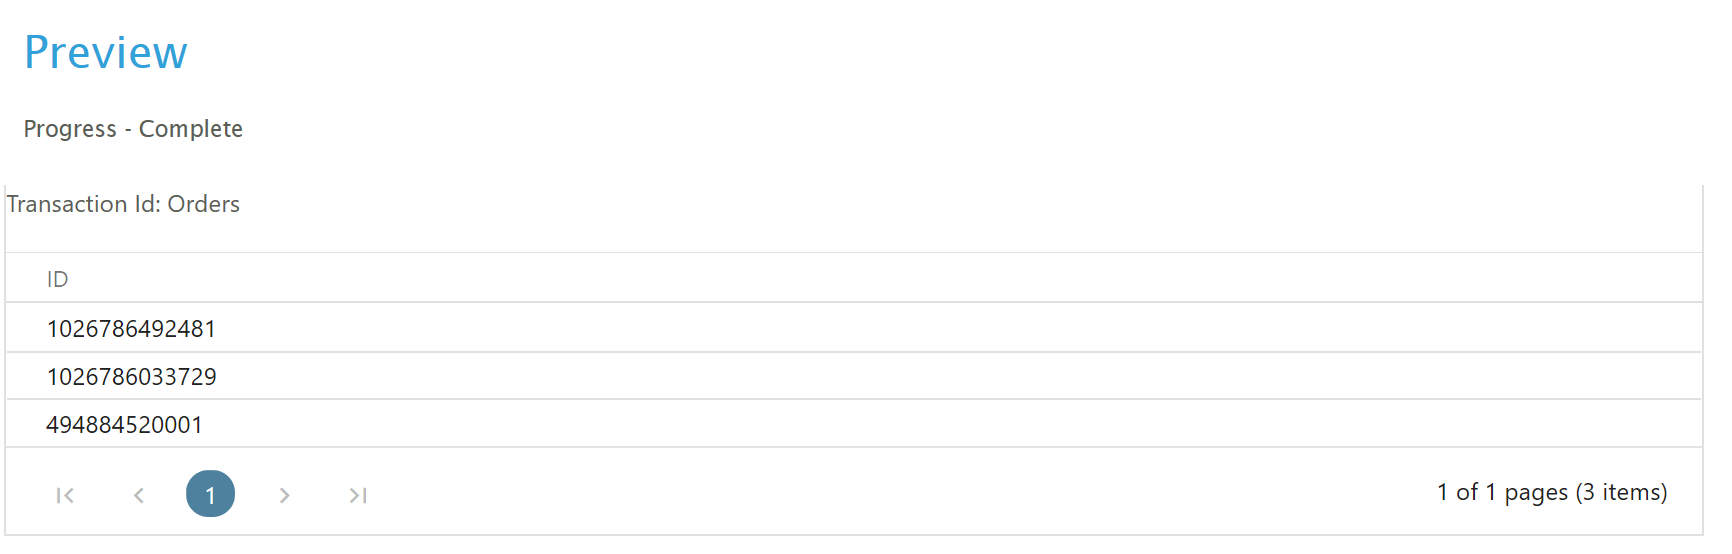This screenshot has height=554, width=1732.
Task: Select page 1 in the pager
Action: coord(210,494)
